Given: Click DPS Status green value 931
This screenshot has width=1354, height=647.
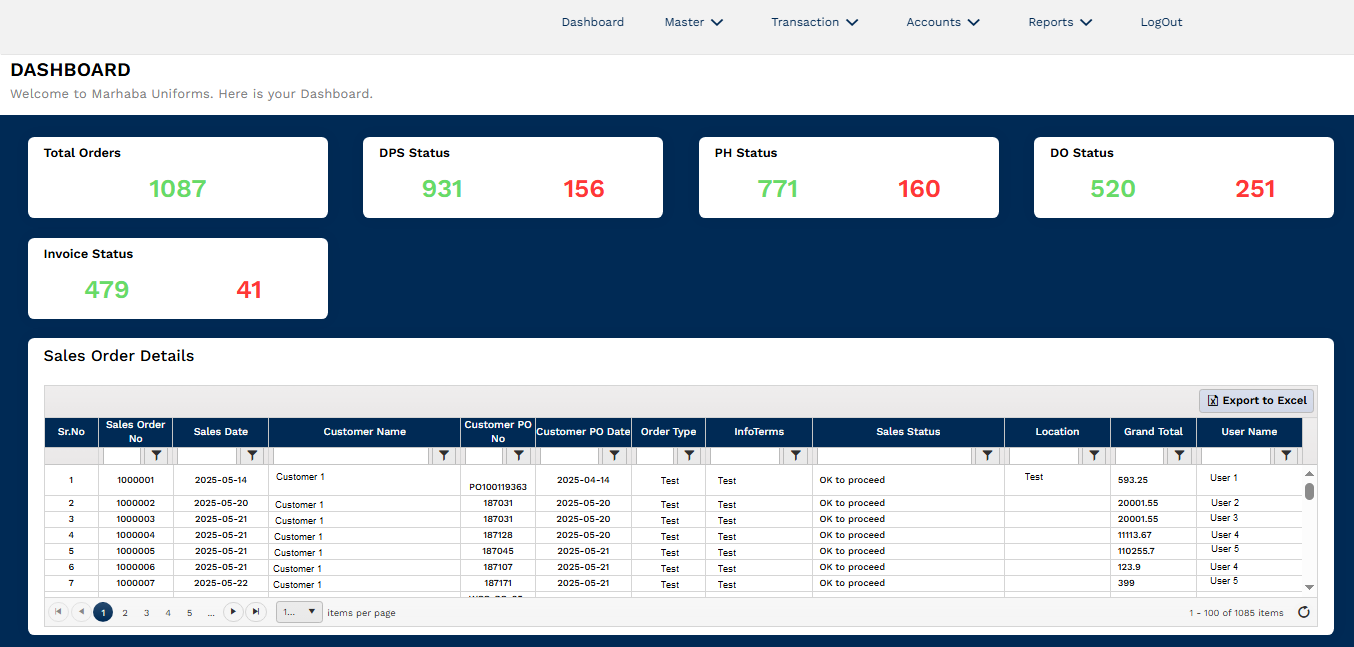Looking at the screenshot, I should [442, 189].
